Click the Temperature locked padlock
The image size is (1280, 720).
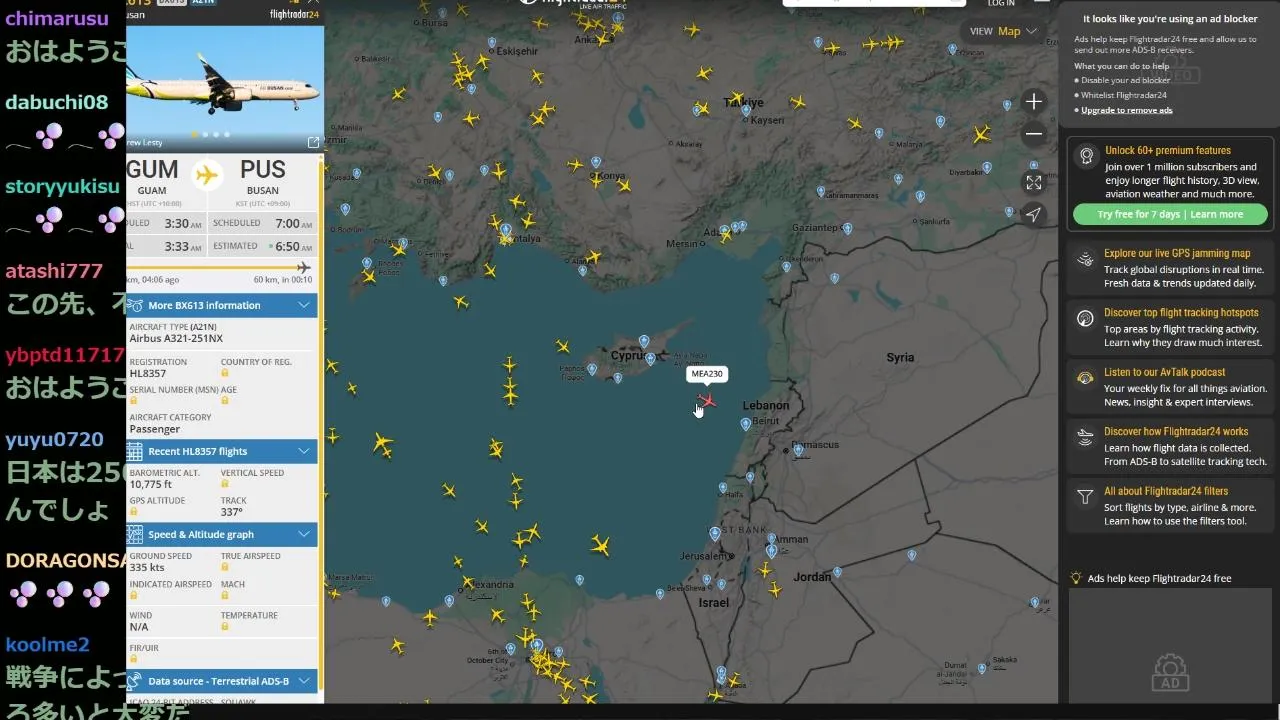pyautogui.click(x=225, y=626)
